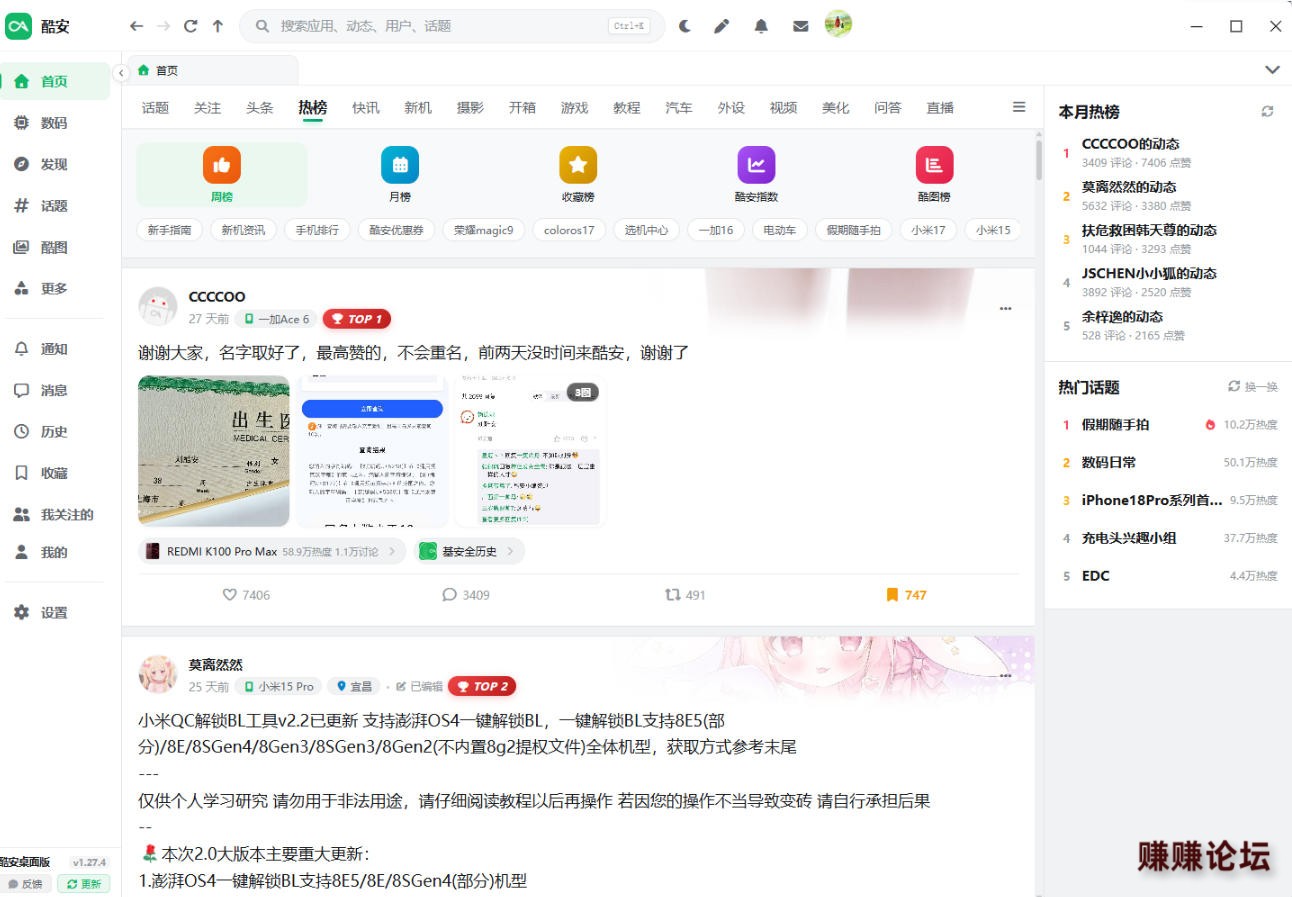The width and height of the screenshot is (1292, 897).
Task: Open the category list hamburger menu
Action: click(1019, 107)
